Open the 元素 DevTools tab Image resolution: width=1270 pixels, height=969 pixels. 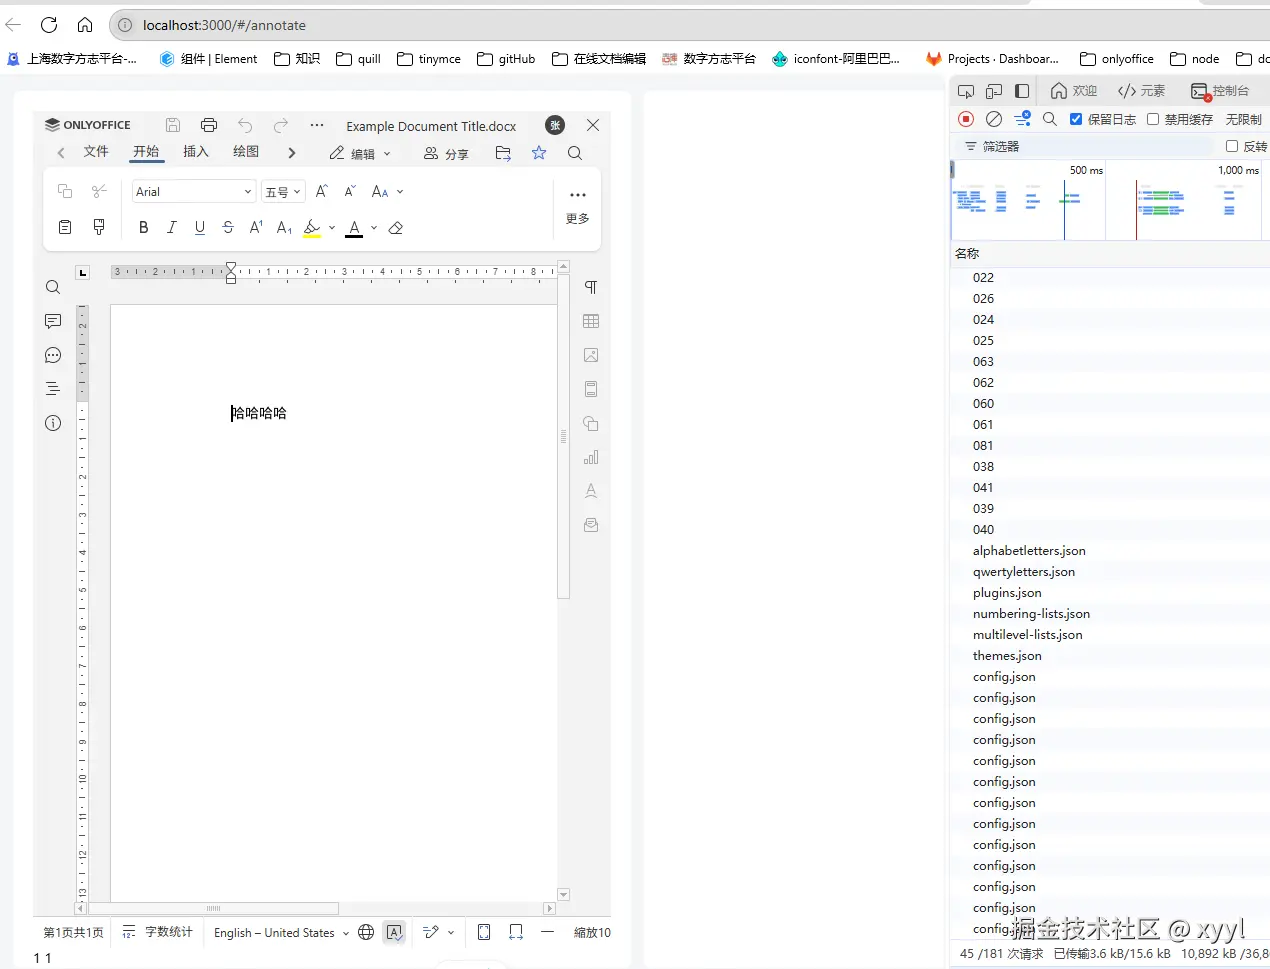(x=1141, y=91)
